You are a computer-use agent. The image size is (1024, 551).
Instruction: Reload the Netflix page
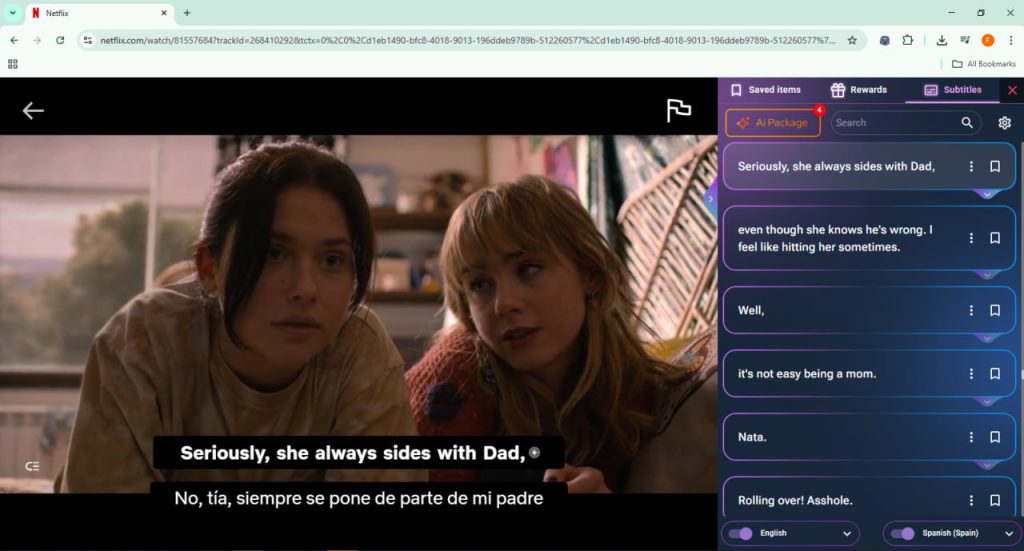pyautogui.click(x=60, y=40)
